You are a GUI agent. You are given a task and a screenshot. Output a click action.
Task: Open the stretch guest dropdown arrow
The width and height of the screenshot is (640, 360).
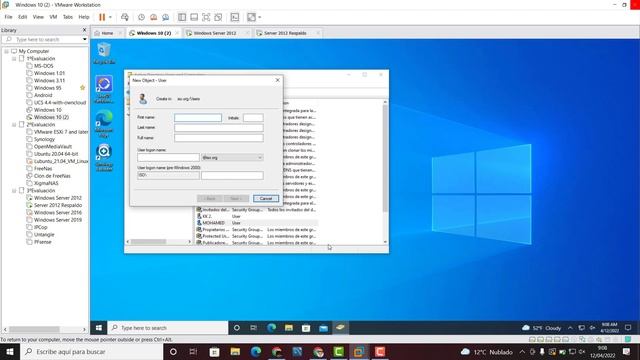point(260,17)
